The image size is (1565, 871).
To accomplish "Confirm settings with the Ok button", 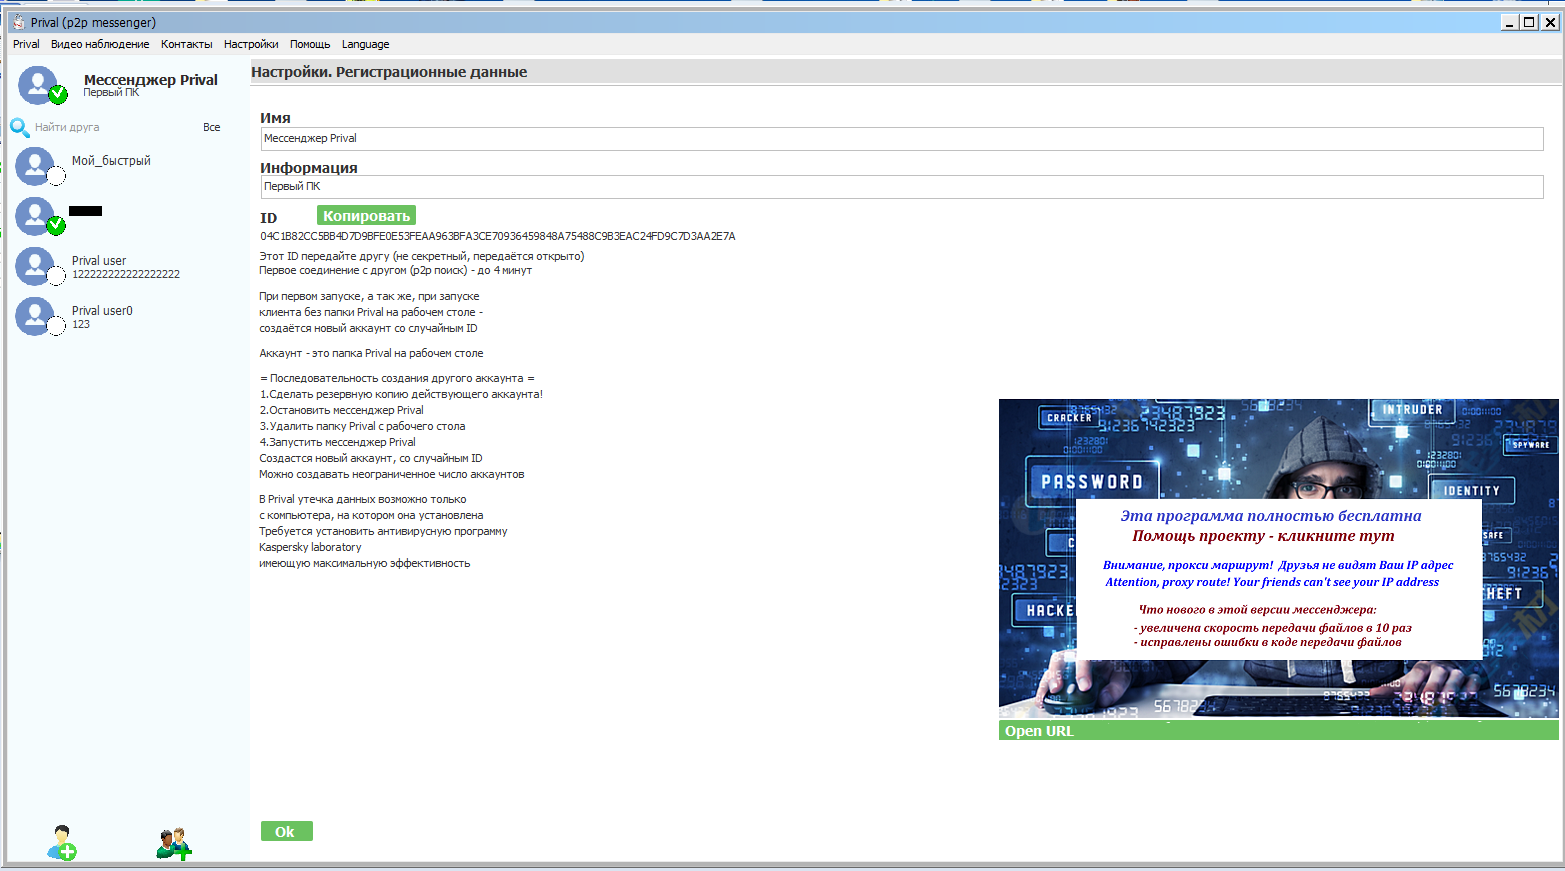I will pyautogui.click(x=286, y=831).
